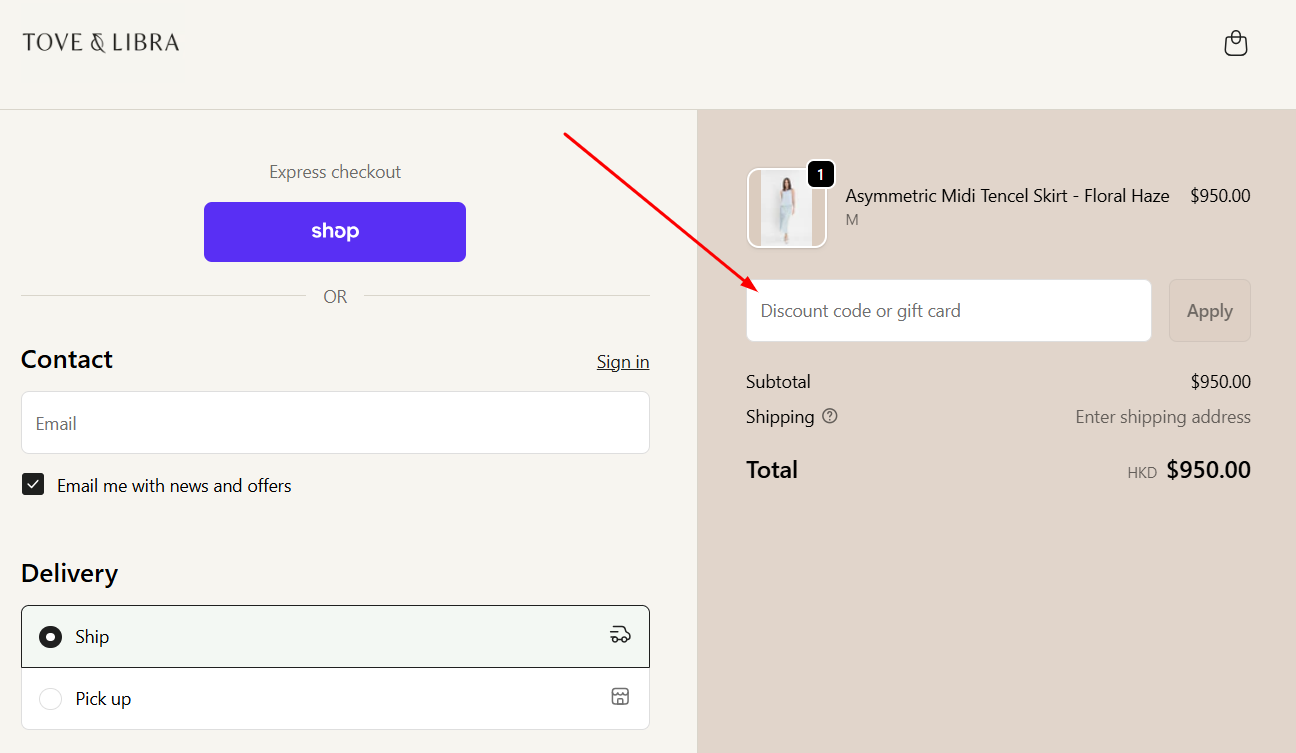Click the Shop Pay express checkout logo
The width and height of the screenshot is (1296, 753).
coord(334,231)
